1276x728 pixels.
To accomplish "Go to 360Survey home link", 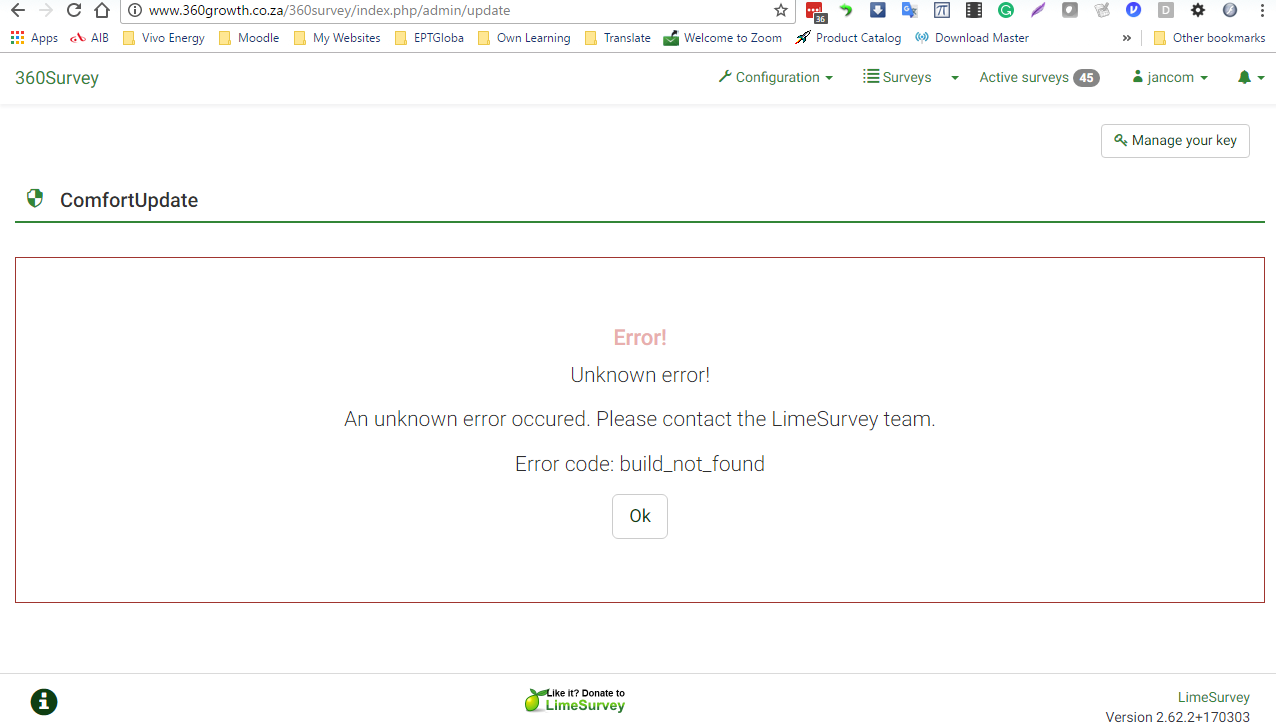I will (57, 78).
